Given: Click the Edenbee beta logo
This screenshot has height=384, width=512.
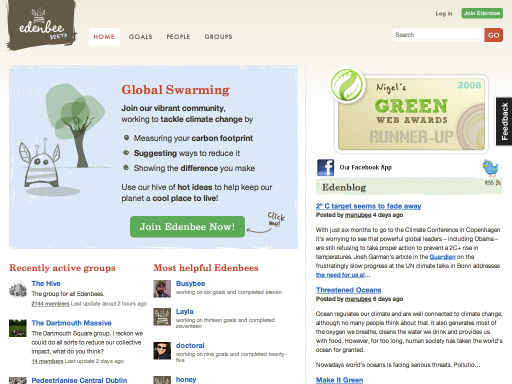Looking at the screenshot, I should (41, 25).
